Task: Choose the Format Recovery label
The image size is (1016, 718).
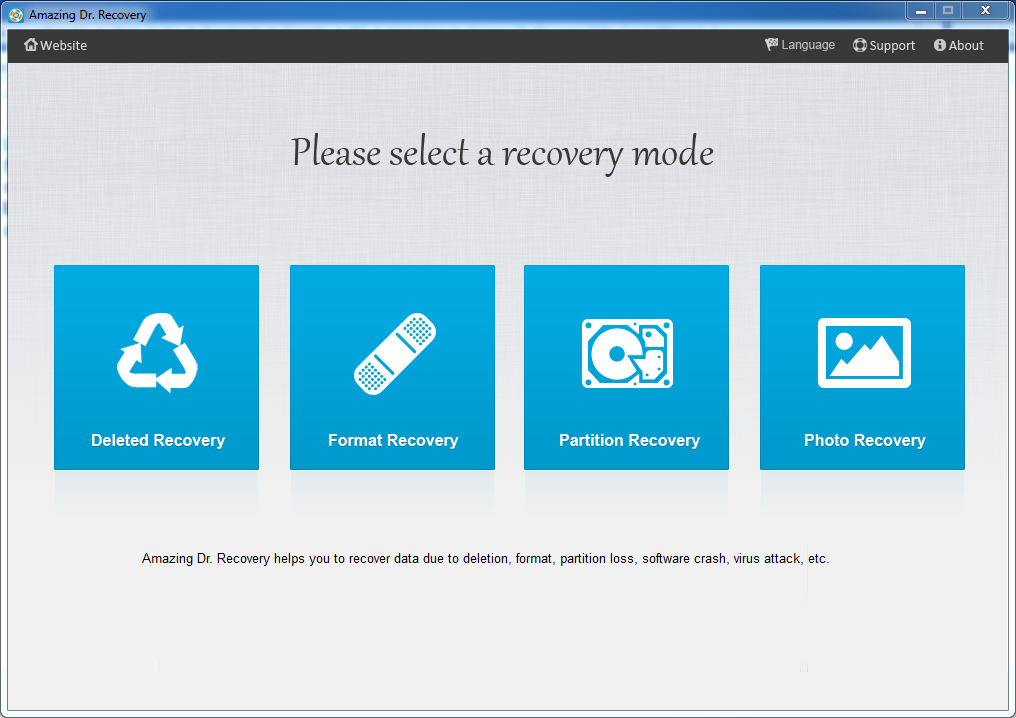Action: coord(393,441)
